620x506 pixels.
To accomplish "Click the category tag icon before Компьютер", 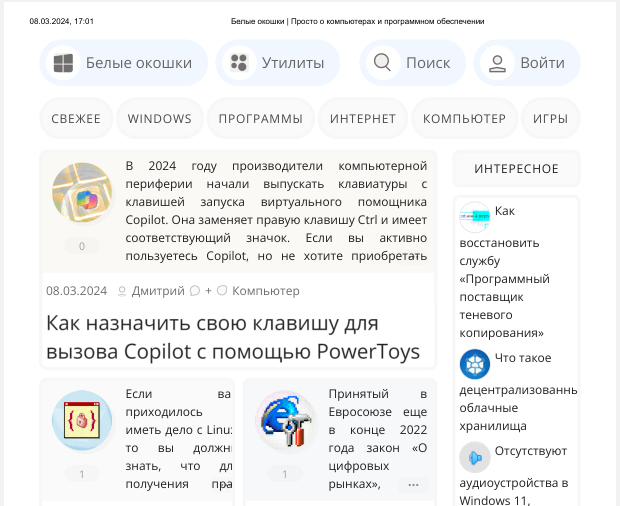I will (x=222, y=291).
